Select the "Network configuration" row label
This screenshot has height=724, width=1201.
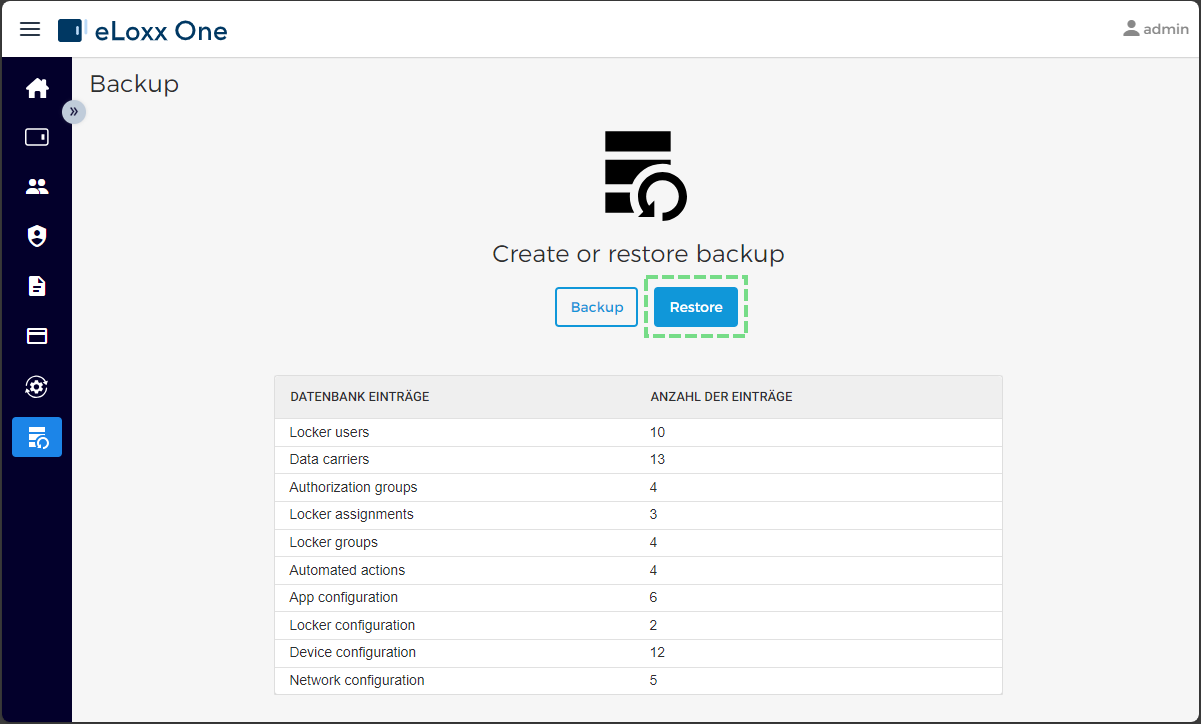(357, 680)
